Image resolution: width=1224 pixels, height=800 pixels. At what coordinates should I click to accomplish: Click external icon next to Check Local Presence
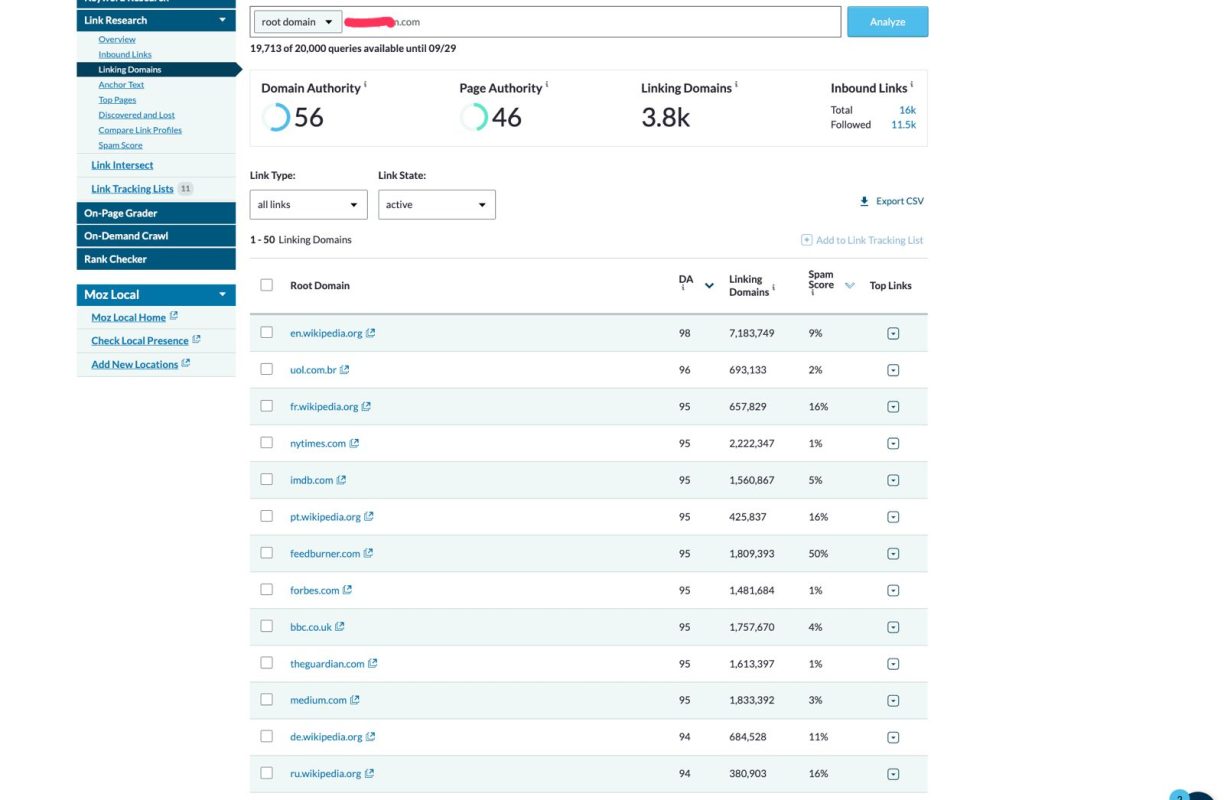197,340
